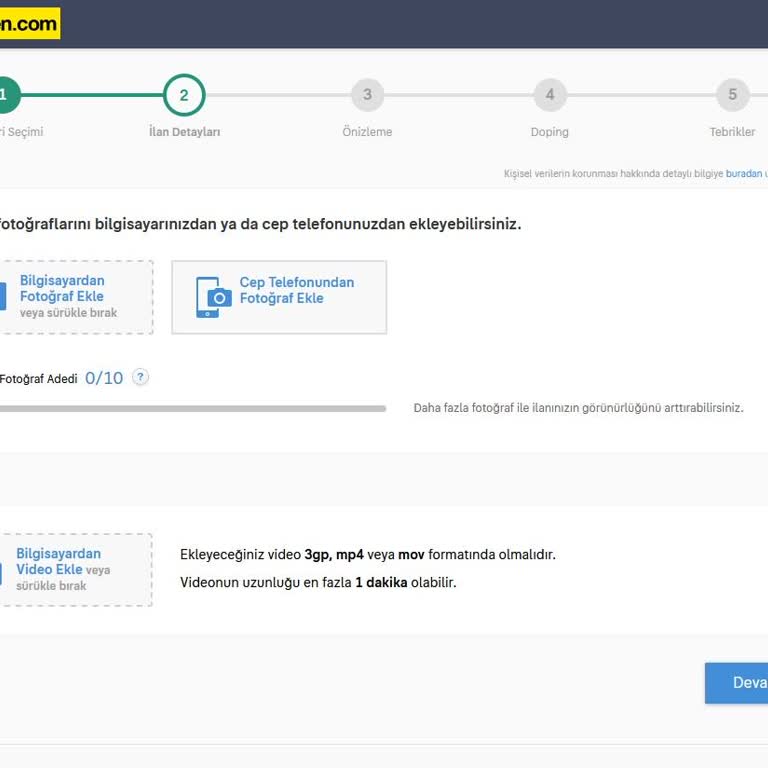768x768 pixels.
Task: Jump to the Önizleme step label
Action: pyautogui.click(x=367, y=132)
